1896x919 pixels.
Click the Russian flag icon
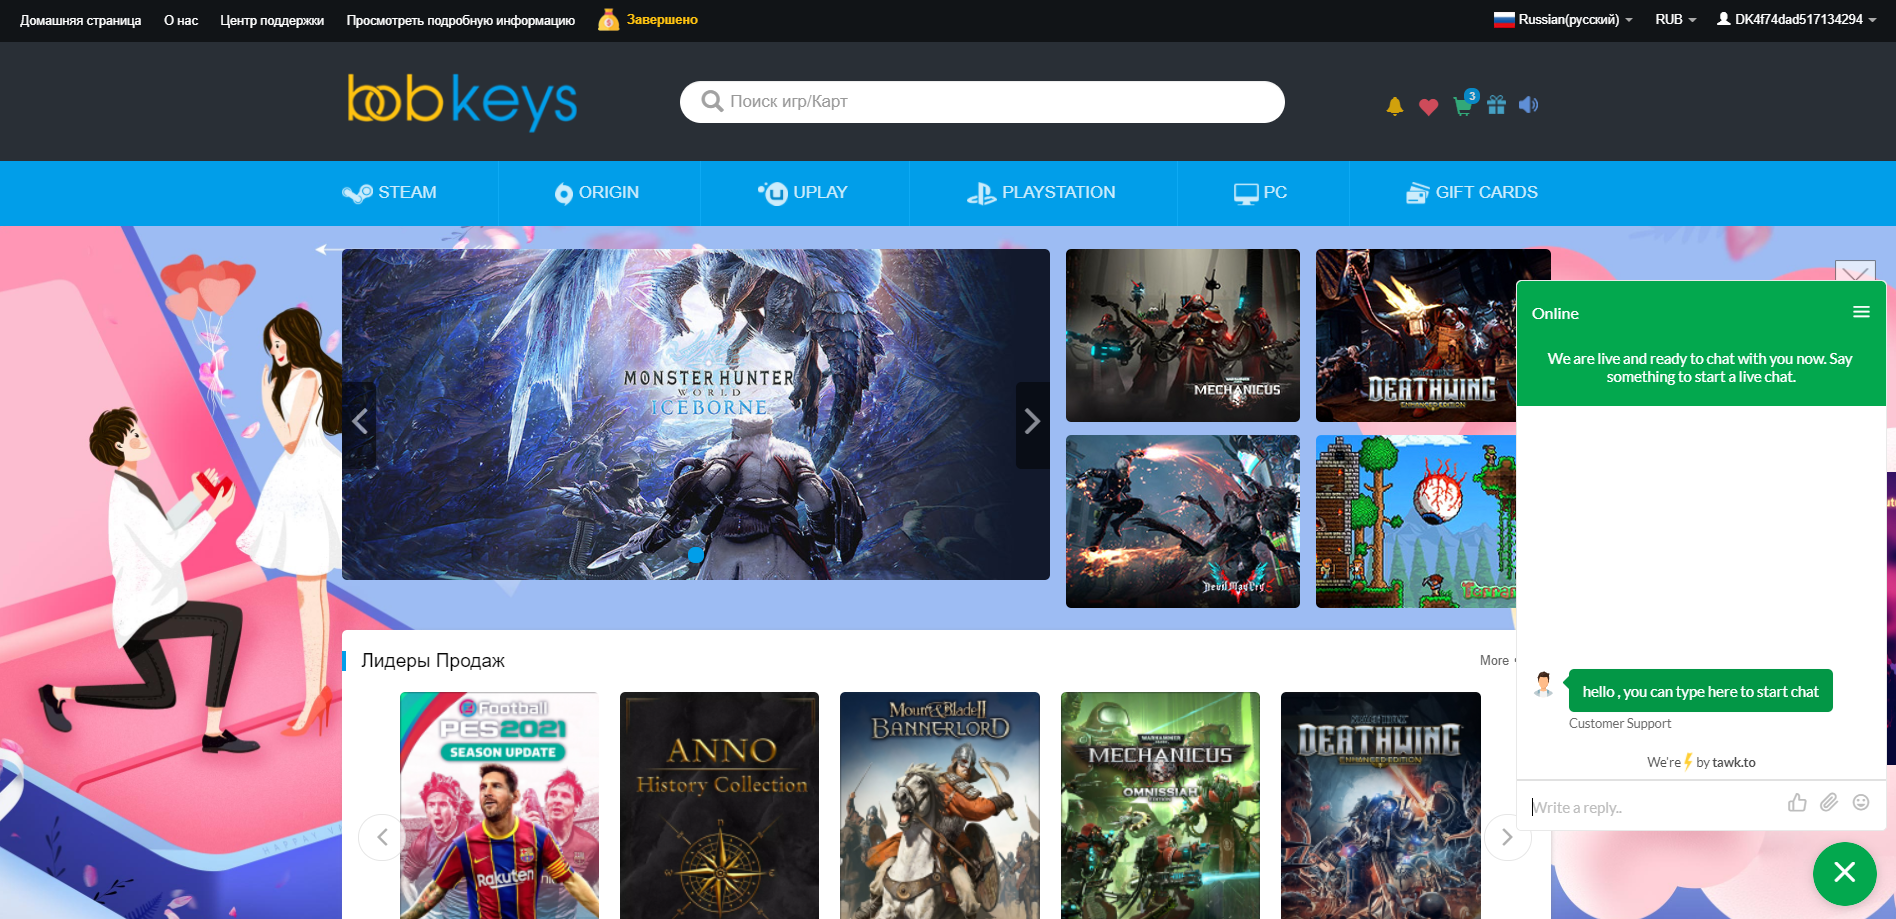click(x=1504, y=19)
